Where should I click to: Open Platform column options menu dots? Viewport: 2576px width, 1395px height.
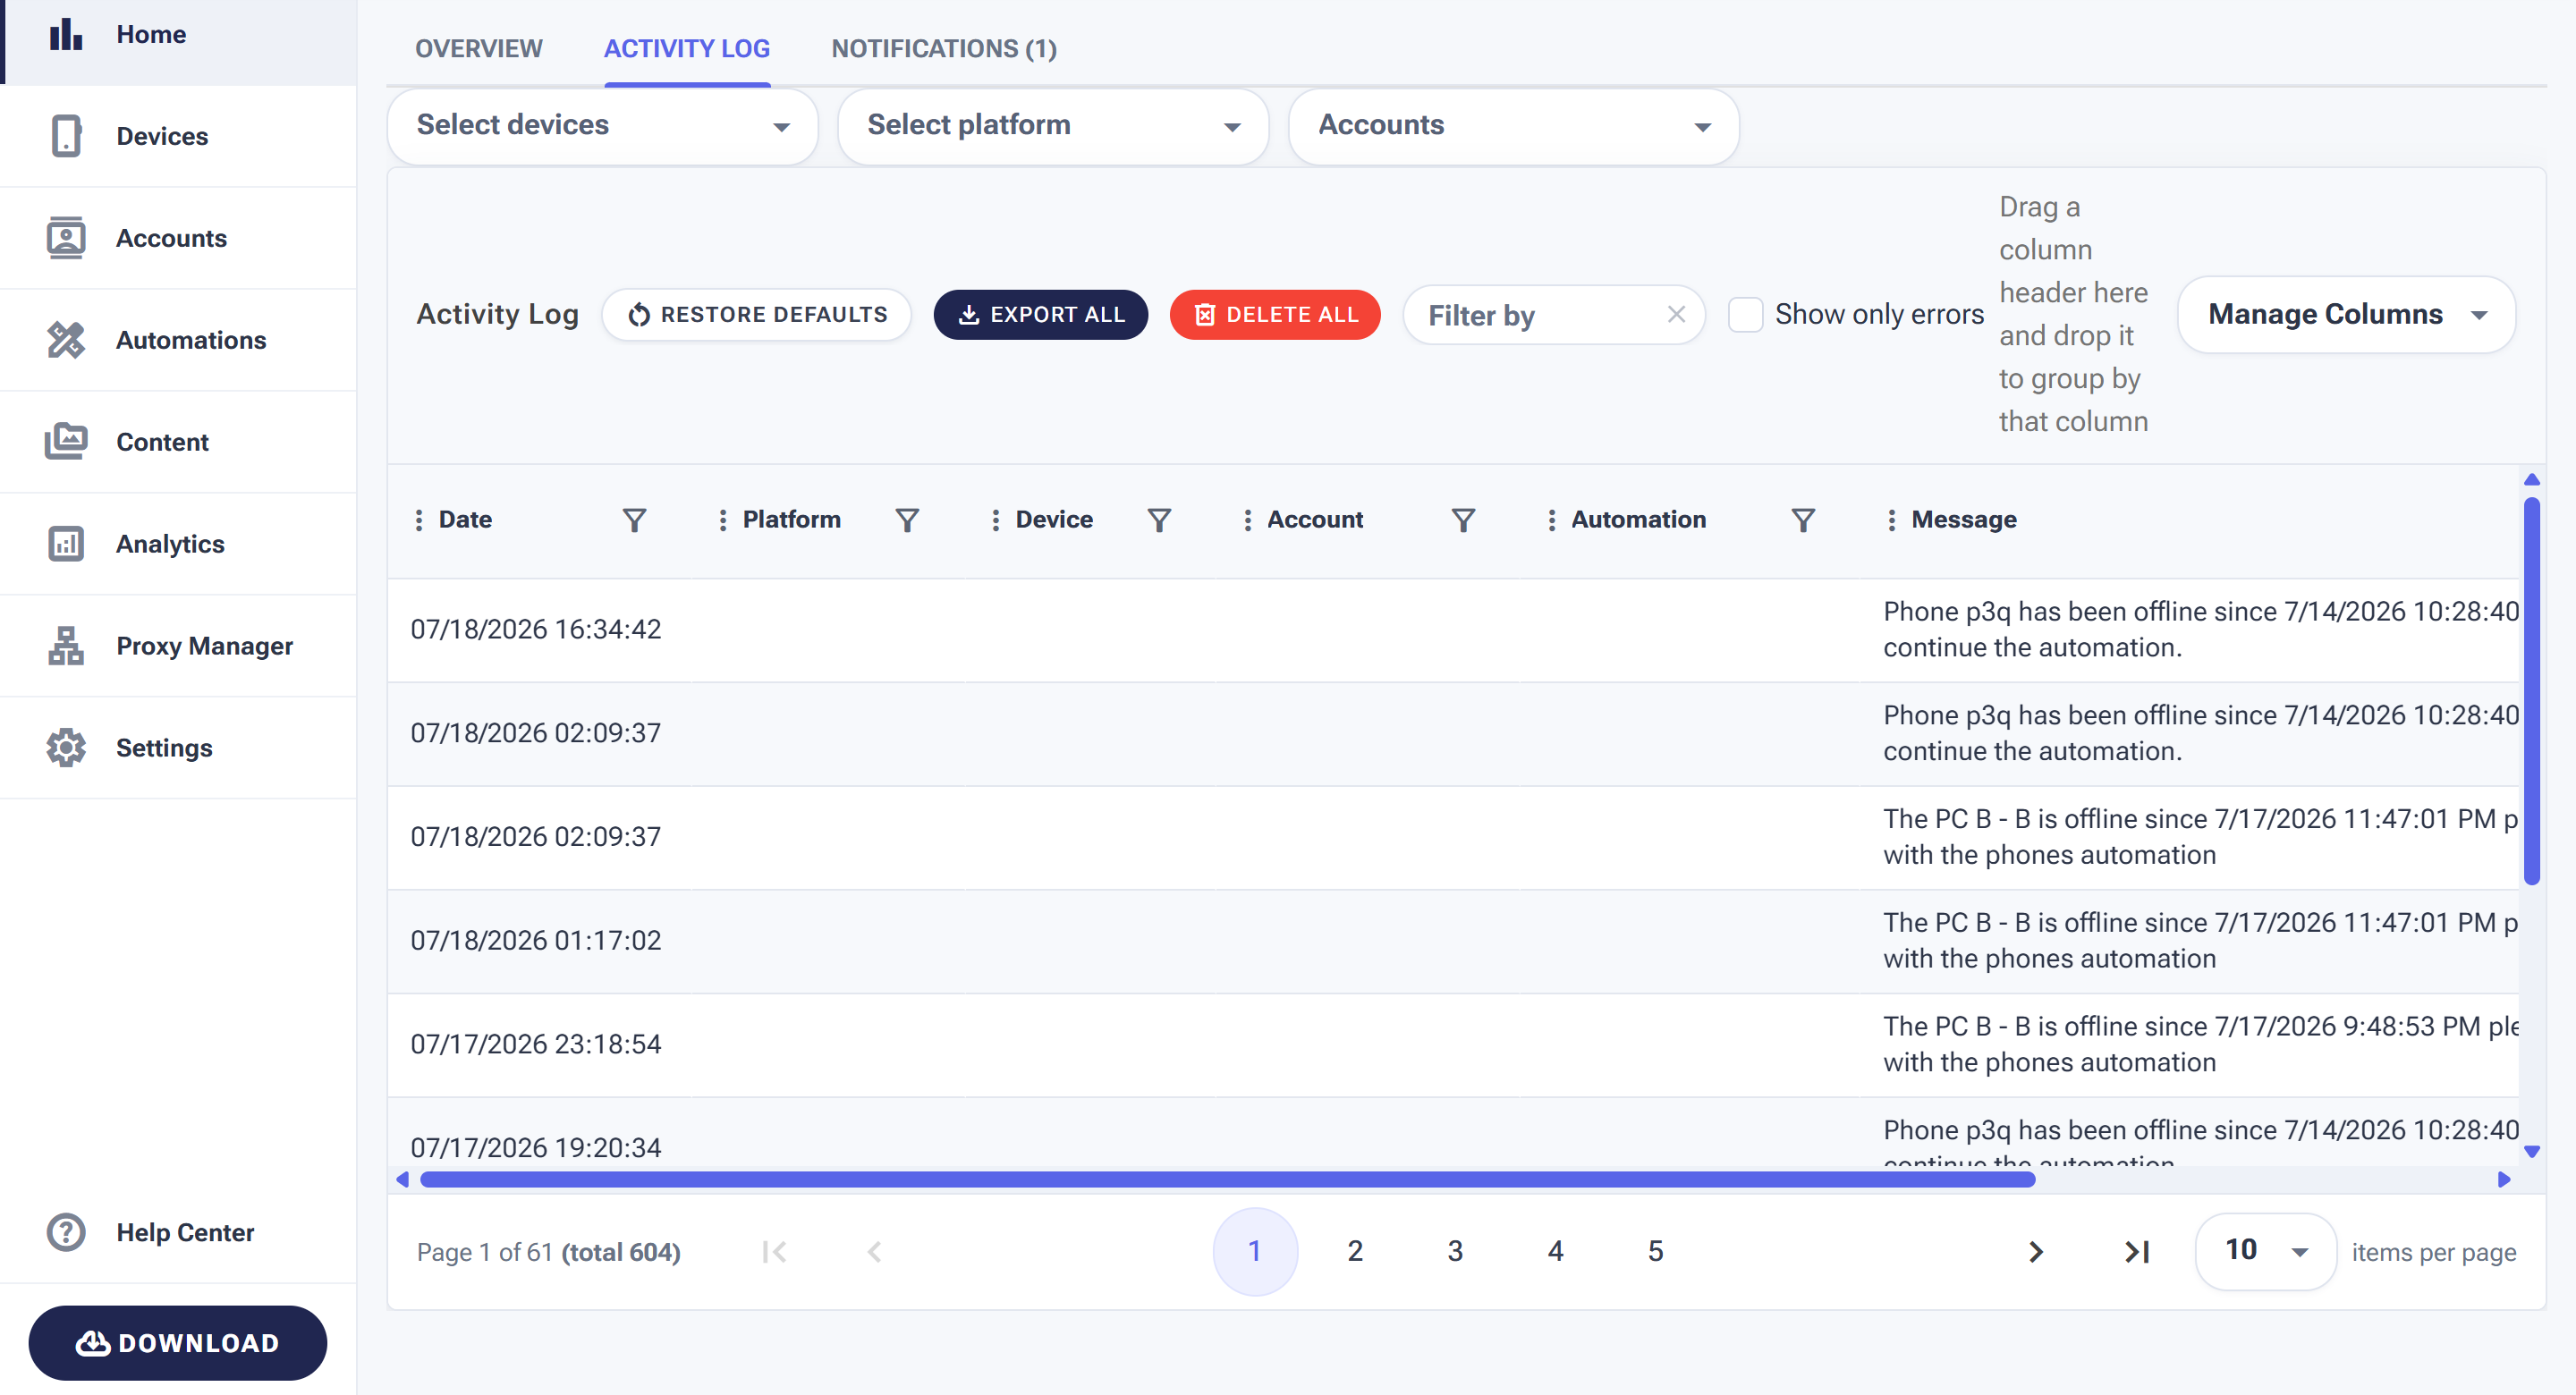(x=723, y=520)
